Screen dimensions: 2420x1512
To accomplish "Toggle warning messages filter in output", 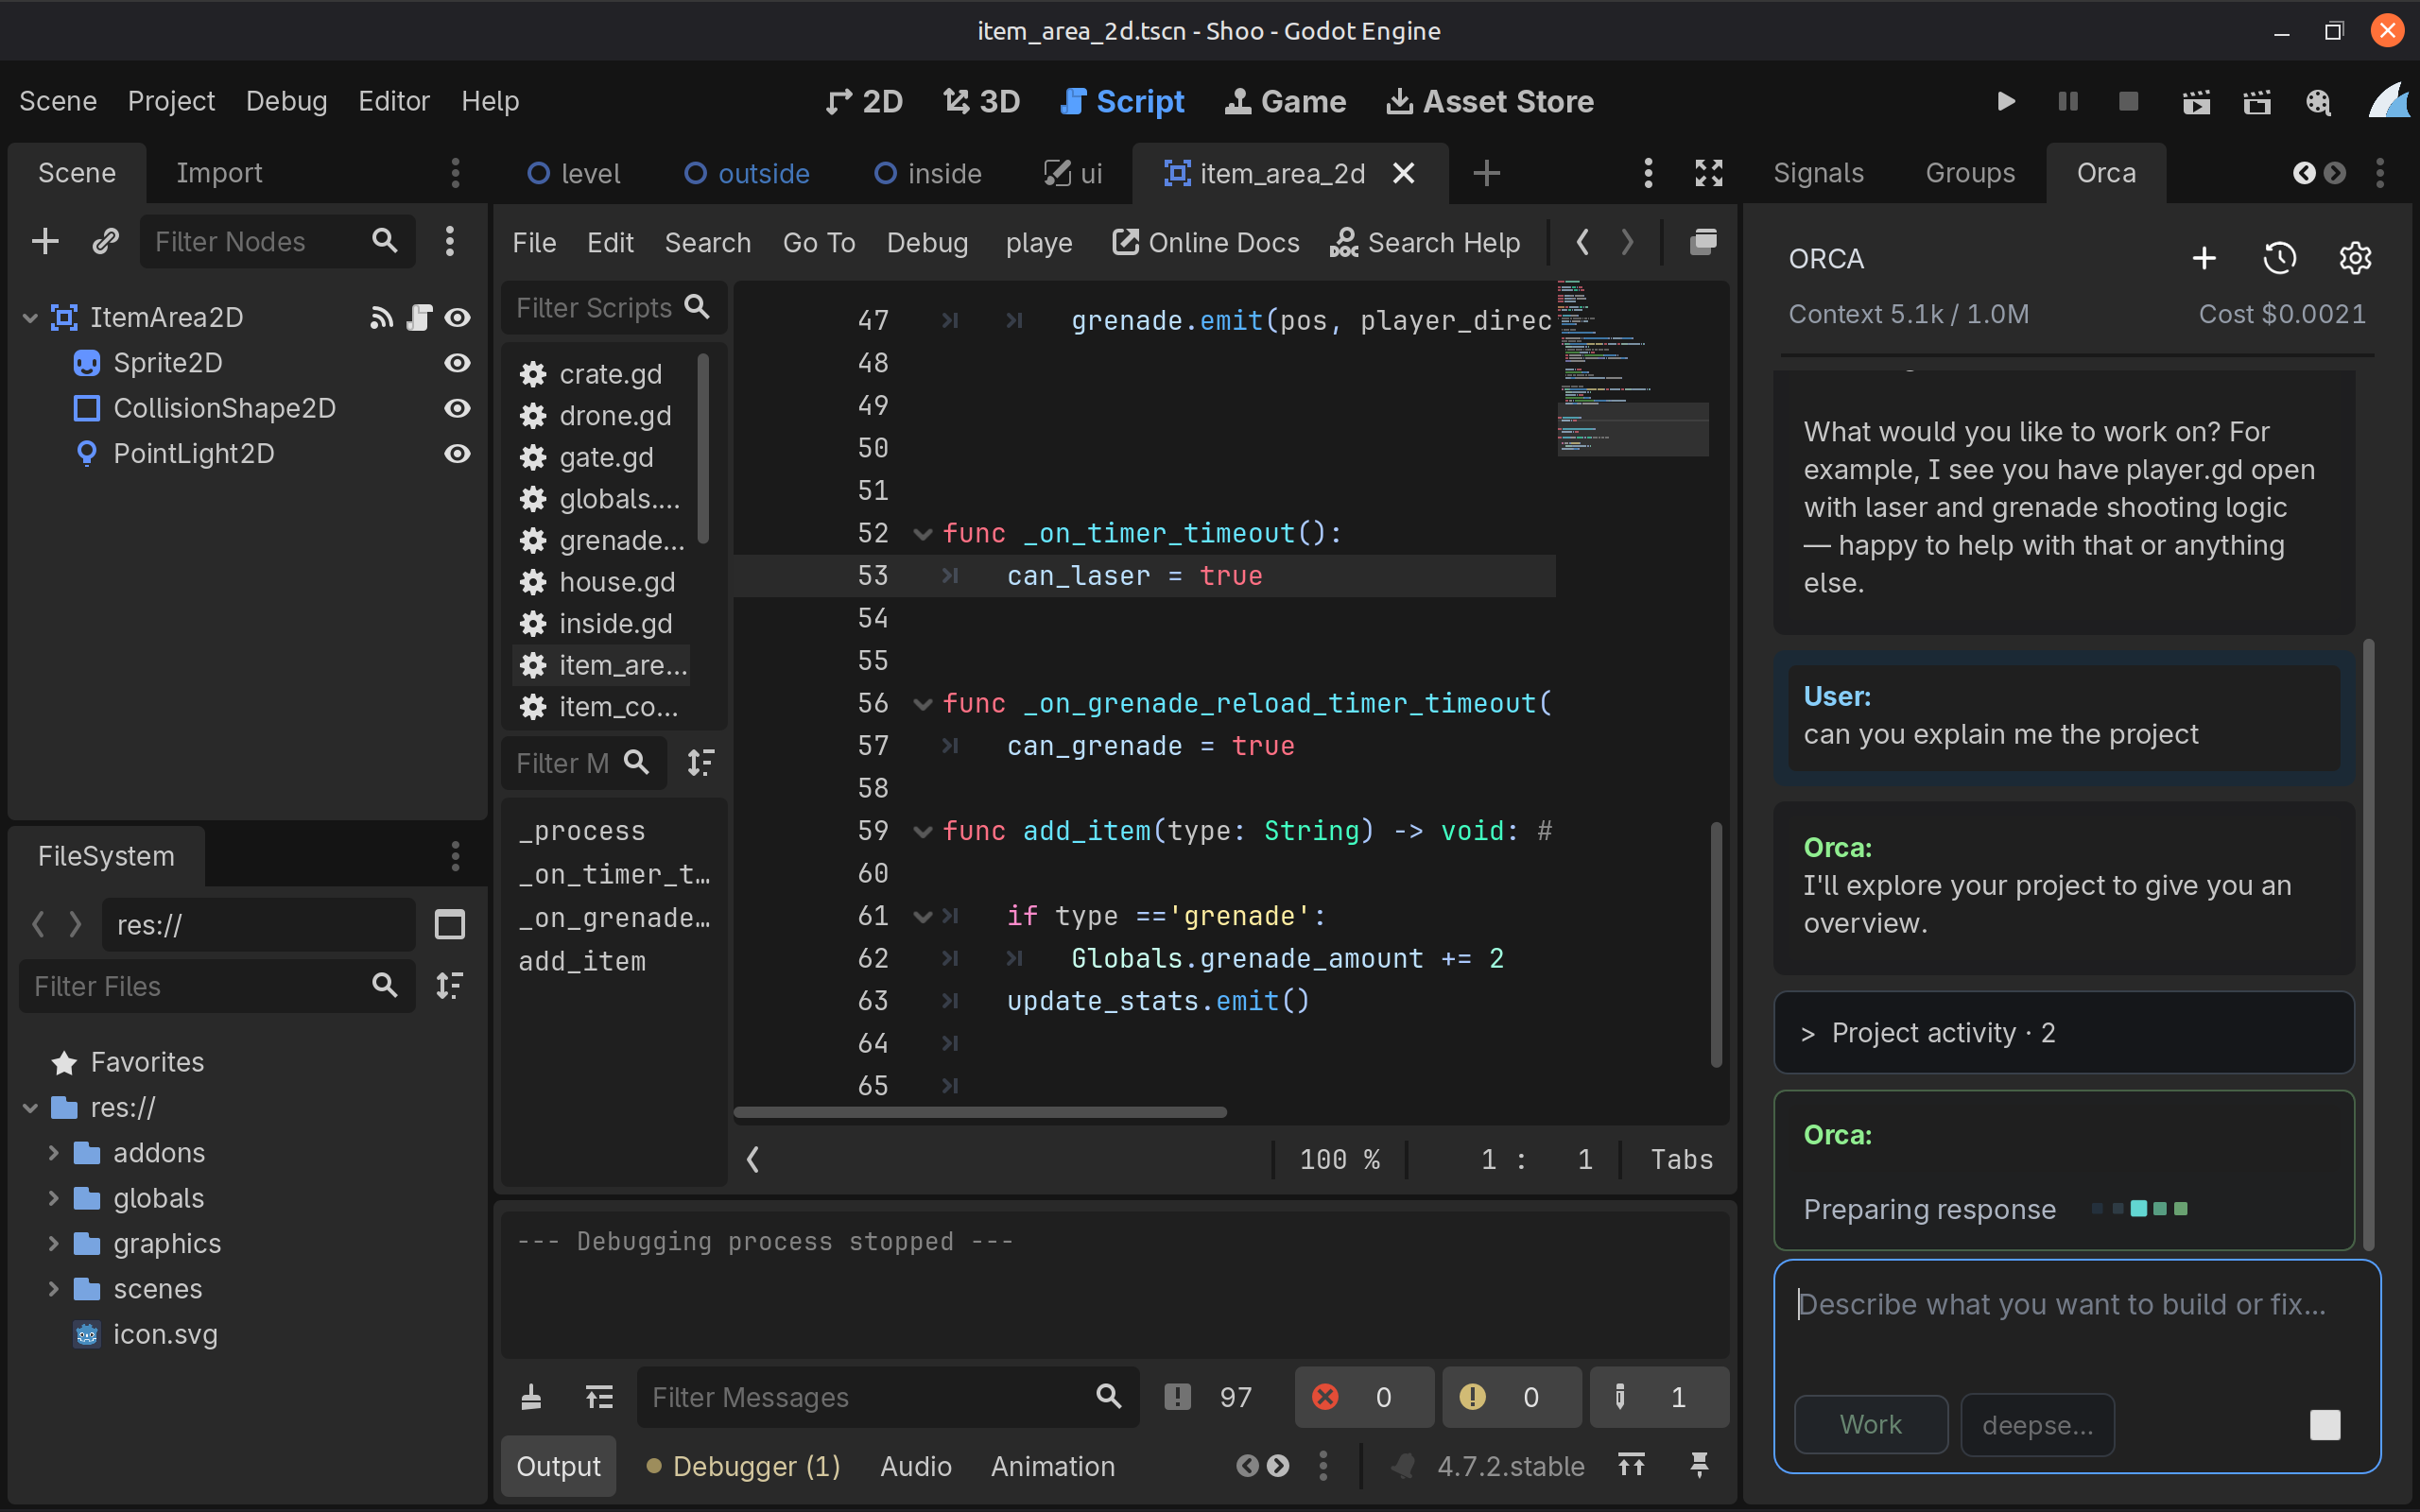I will click(x=1511, y=1397).
